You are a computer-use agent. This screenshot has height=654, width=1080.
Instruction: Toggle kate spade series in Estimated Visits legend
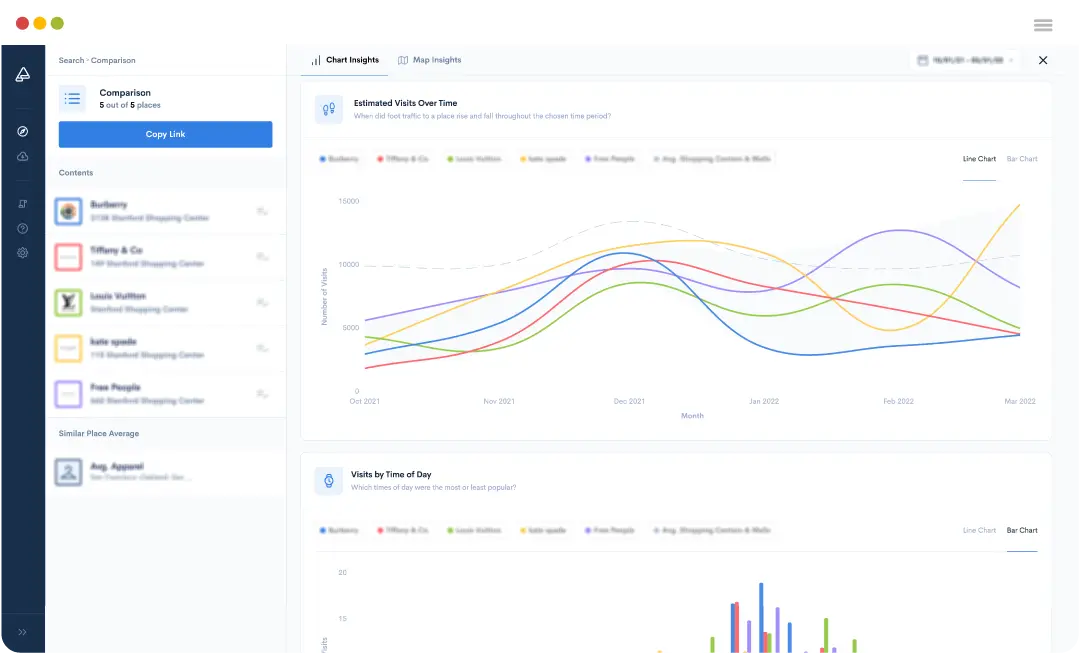tap(543, 159)
